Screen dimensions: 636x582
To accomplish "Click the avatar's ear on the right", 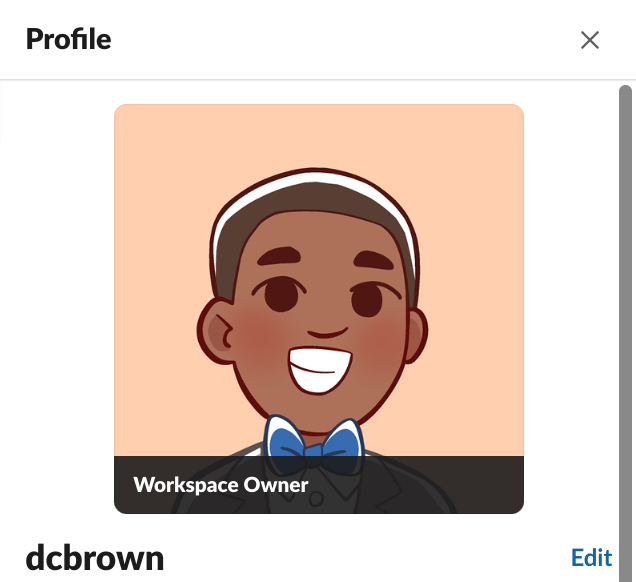I will [415, 330].
